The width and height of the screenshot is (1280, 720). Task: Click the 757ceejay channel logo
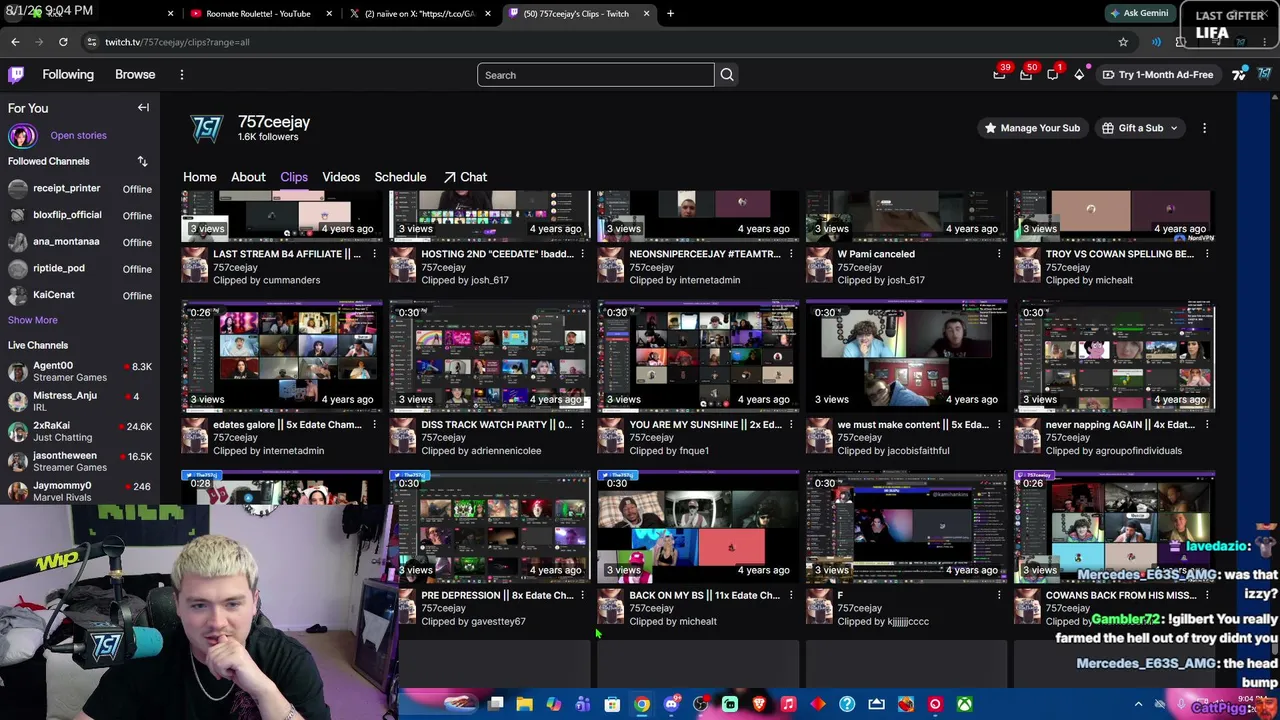click(x=207, y=128)
